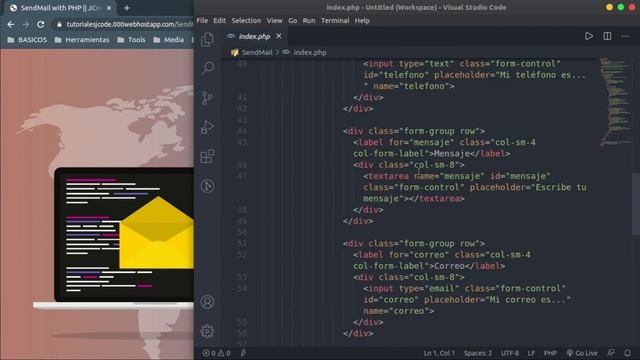This screenshot has width=640, height=360.
Task: Open notifications bell in status bar
Action: point(628,353)
